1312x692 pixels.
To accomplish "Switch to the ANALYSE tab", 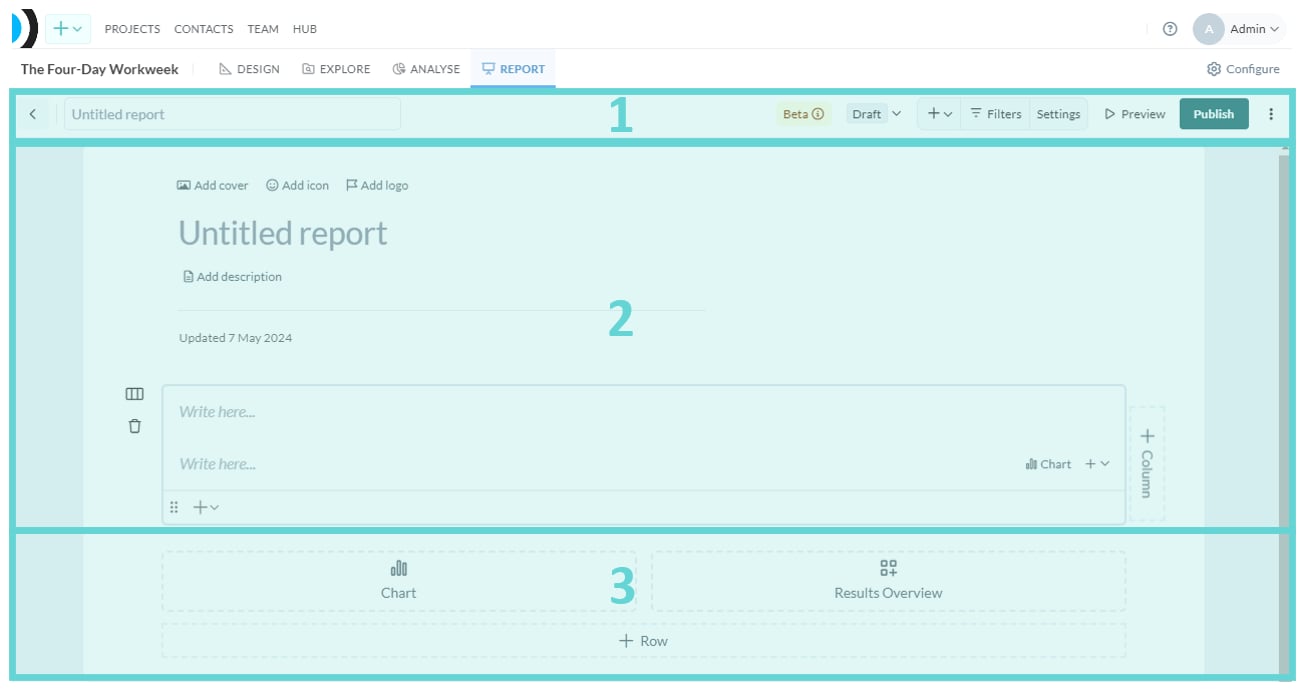I will click(x=426, y=69).
